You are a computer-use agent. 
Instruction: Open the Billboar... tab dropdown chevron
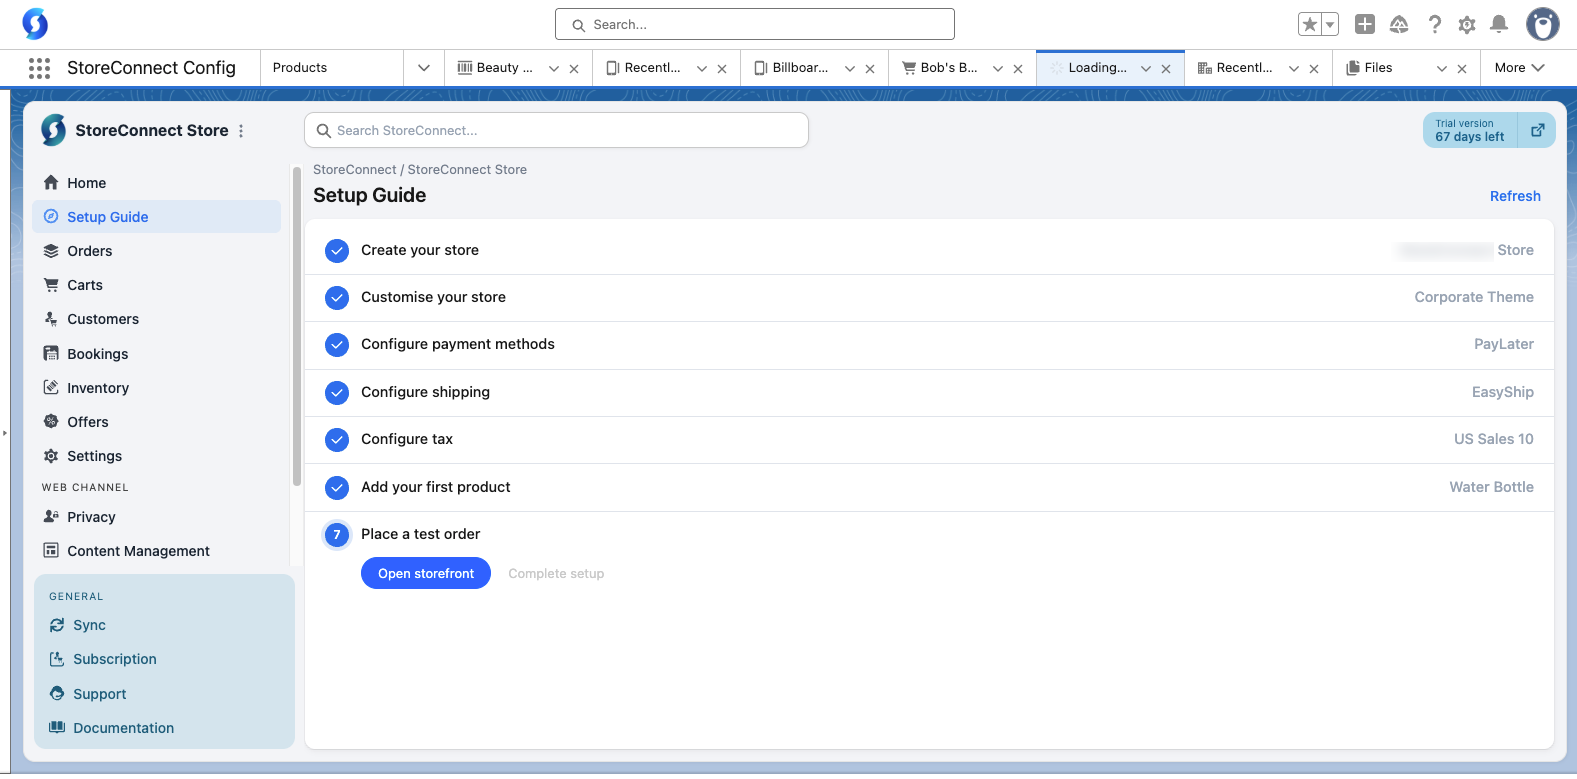click(850, 69)
